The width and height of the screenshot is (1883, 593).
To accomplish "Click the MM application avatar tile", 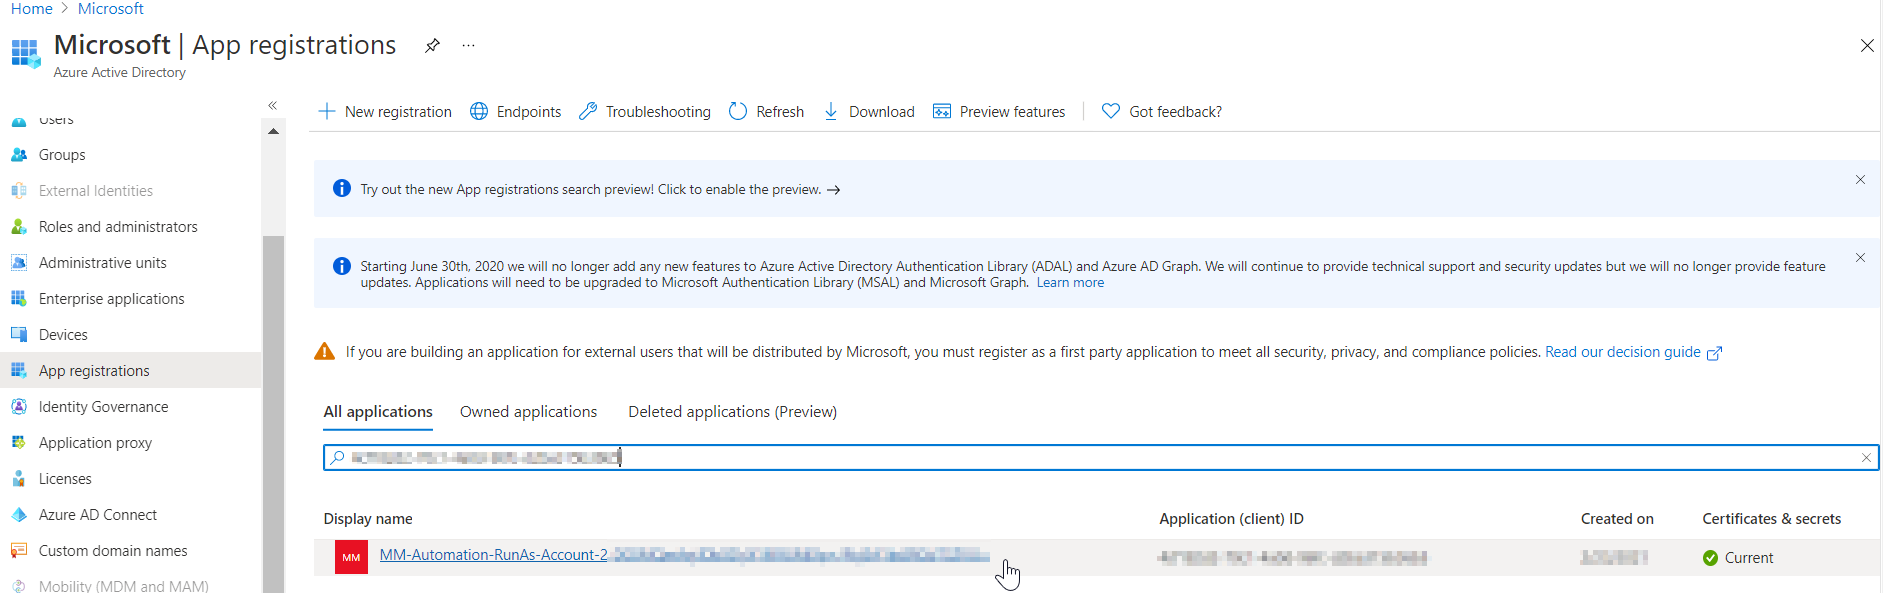I will click(351, 557).
